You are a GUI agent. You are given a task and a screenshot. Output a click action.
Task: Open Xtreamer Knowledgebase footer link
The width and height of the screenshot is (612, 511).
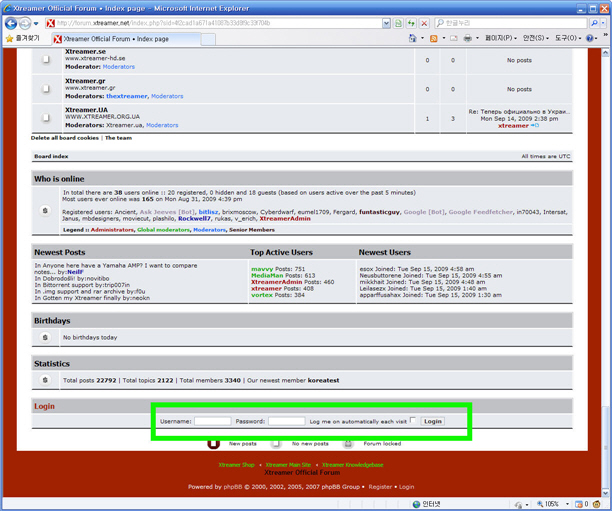(352, 465)
